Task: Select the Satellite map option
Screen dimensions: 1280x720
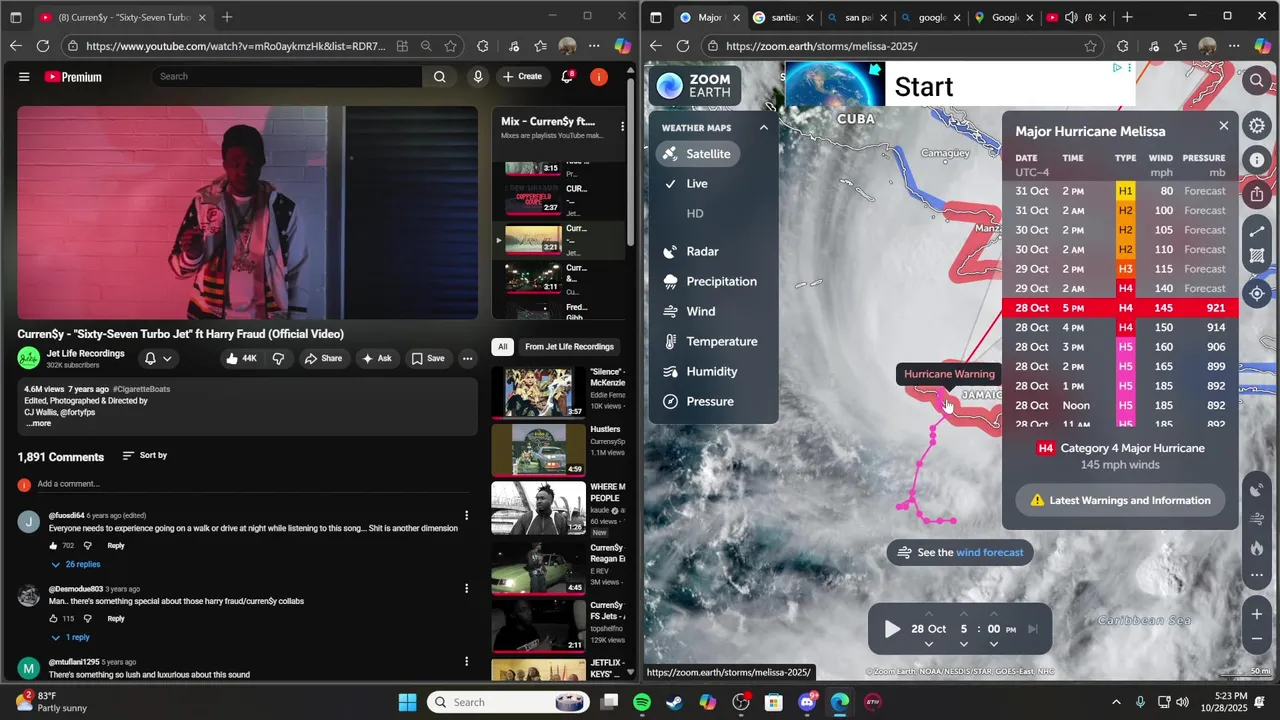Action: pos(698,154)
